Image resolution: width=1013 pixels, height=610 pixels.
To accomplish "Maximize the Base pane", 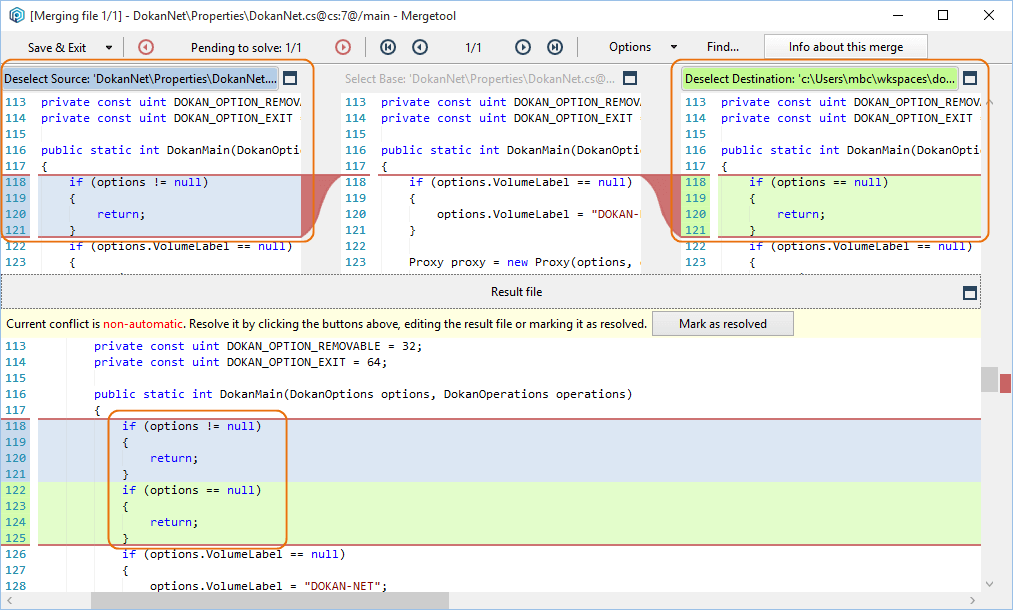I will coord(630,78).
